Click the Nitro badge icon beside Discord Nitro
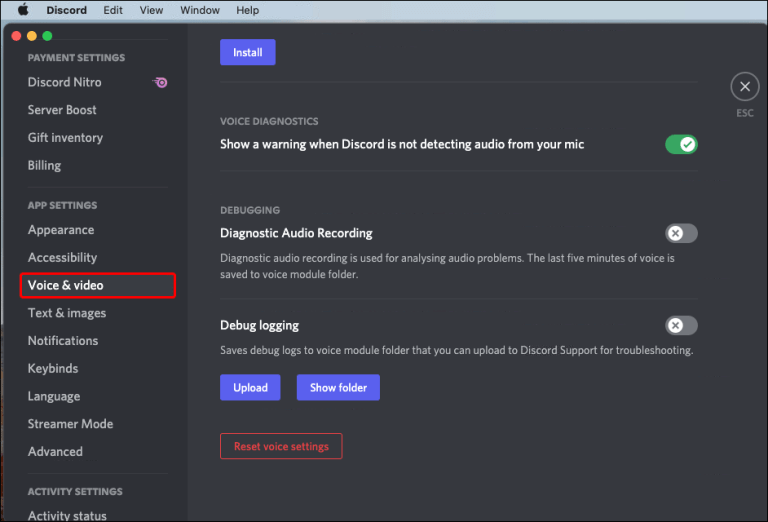Screen dimensions: 768x522 pos(160,82)
